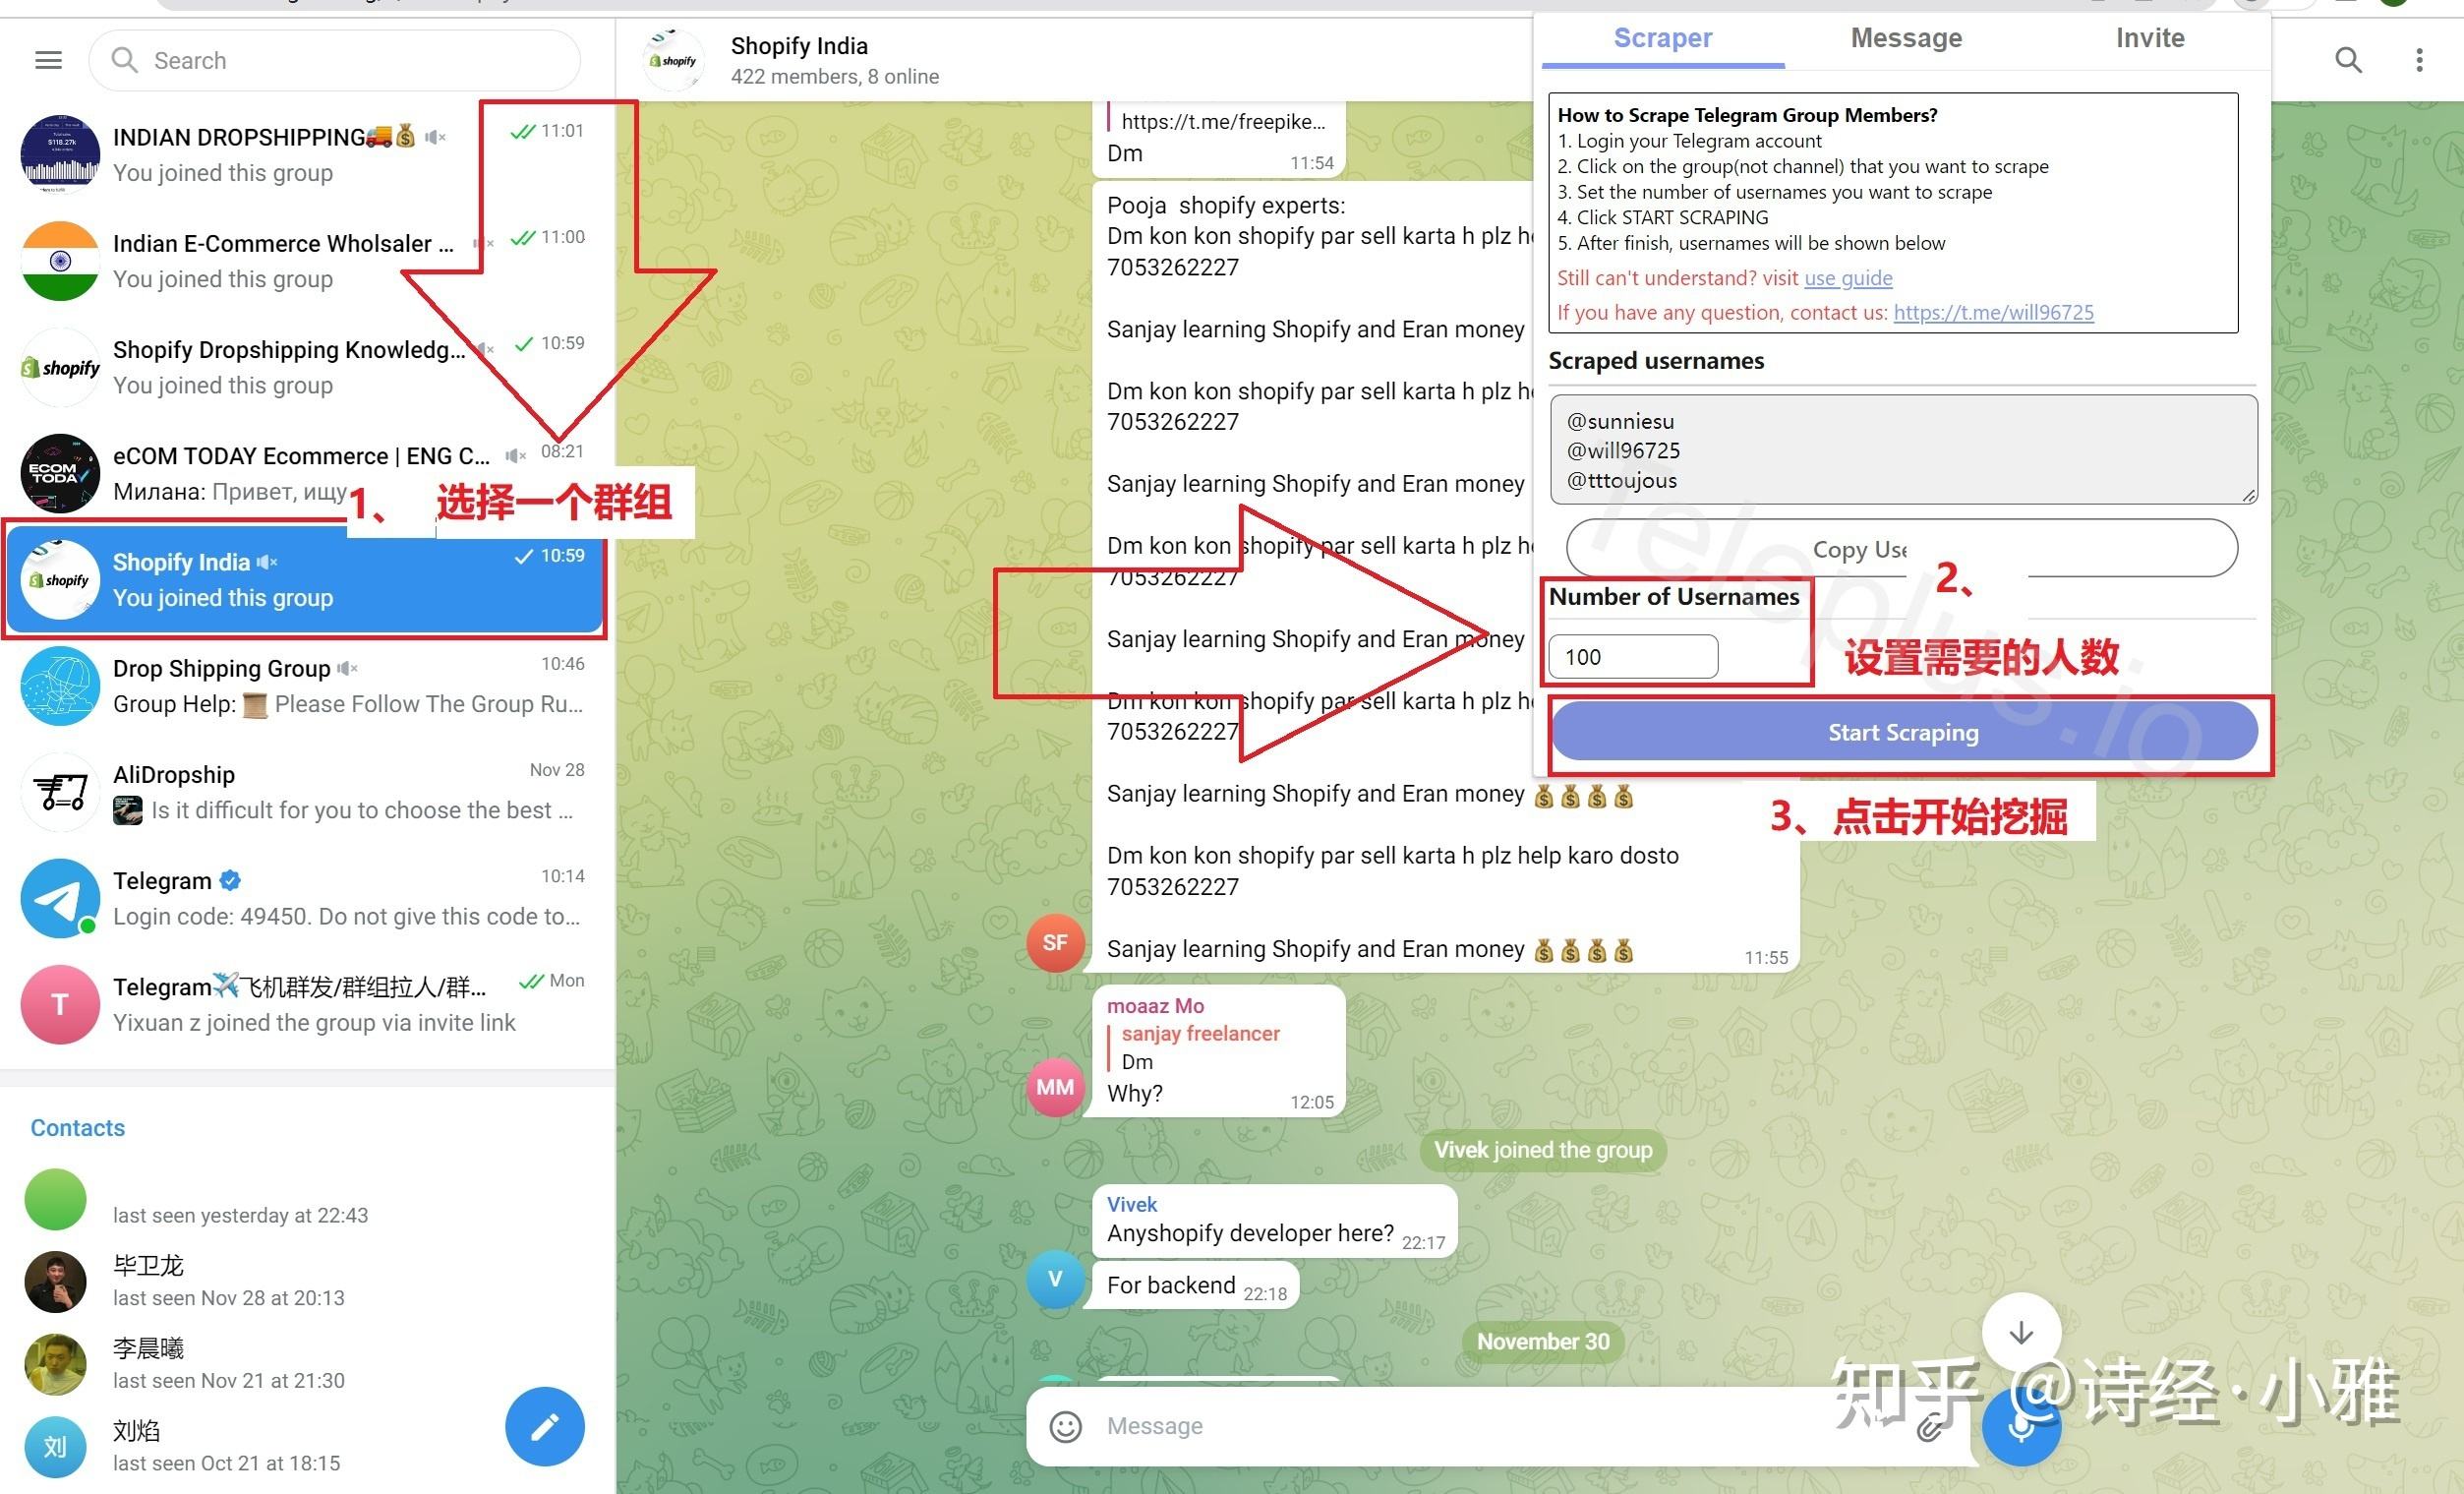Click the https://t.me/will96725 contact link

pyautogui.click(x=1996, y=312)
